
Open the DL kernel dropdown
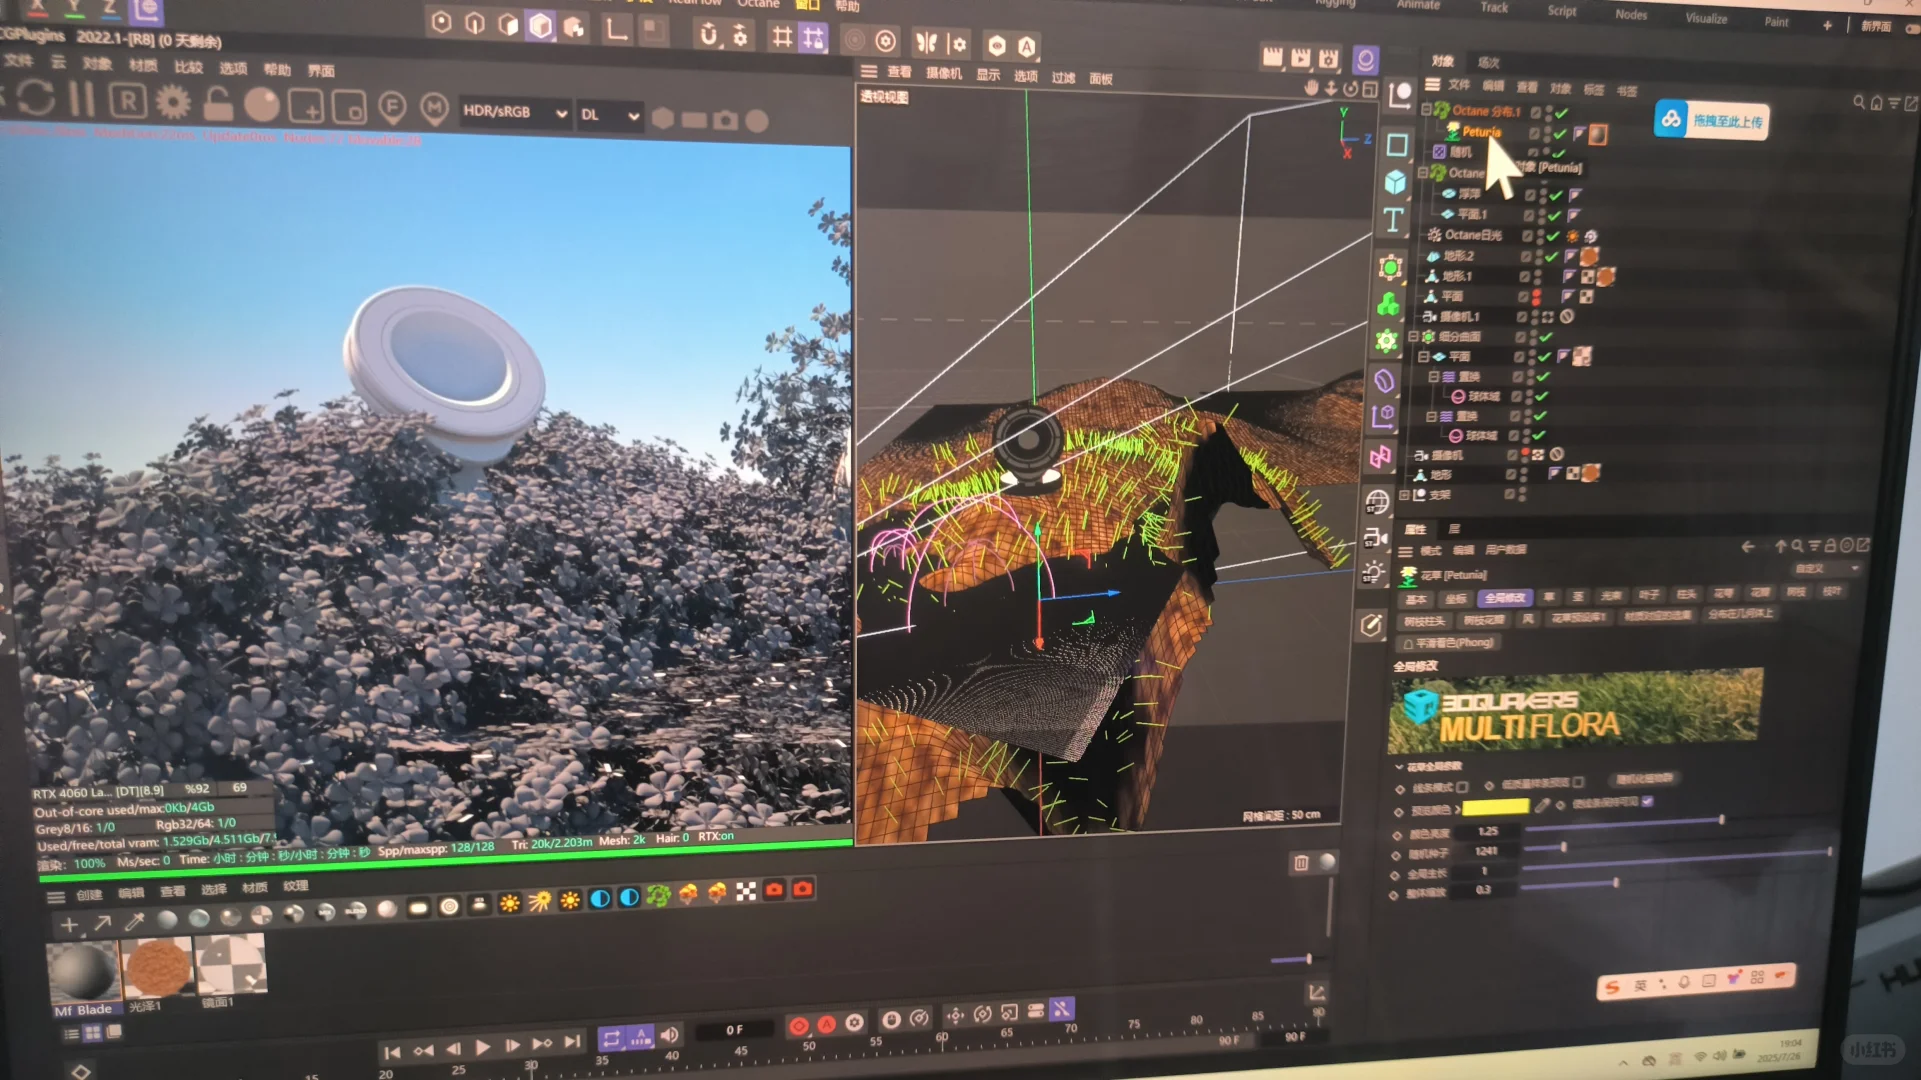pyautogui.click(x=609, y=115)
